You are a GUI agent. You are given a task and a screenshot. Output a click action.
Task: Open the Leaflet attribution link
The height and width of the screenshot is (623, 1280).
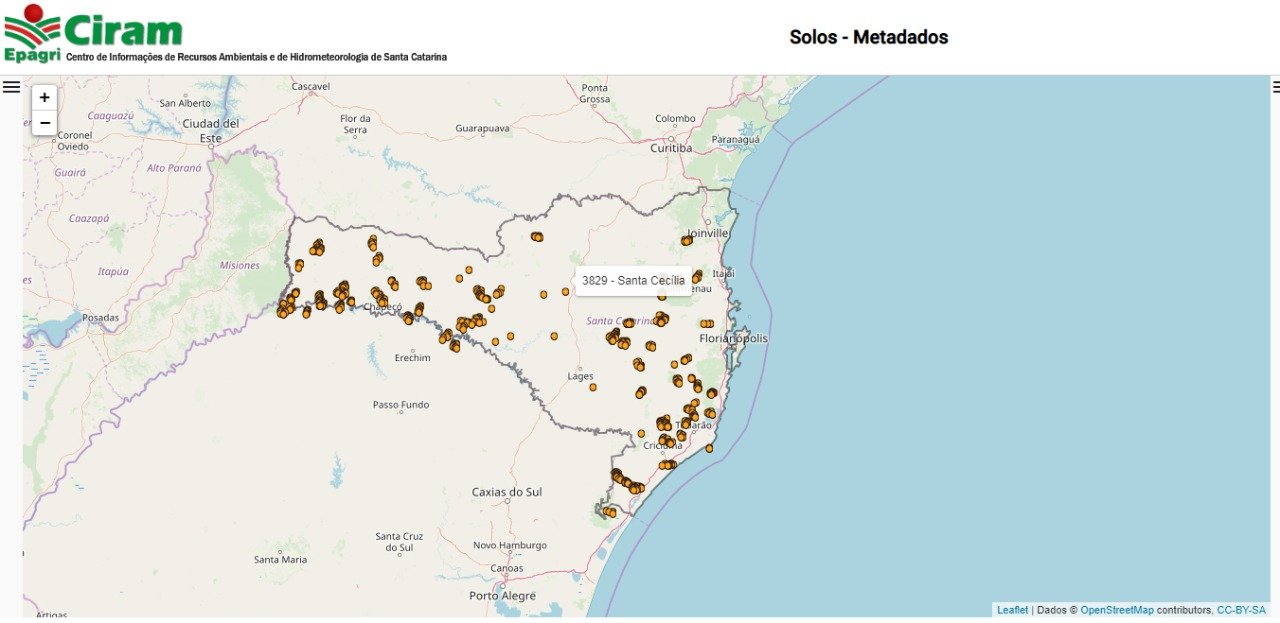[x=1012, y=610]
